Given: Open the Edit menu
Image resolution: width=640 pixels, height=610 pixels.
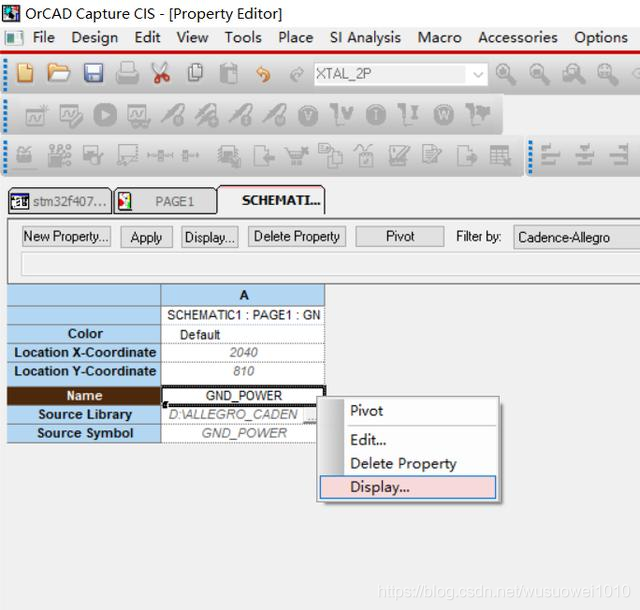Looking at the screenshot, I should coord(147,38).
